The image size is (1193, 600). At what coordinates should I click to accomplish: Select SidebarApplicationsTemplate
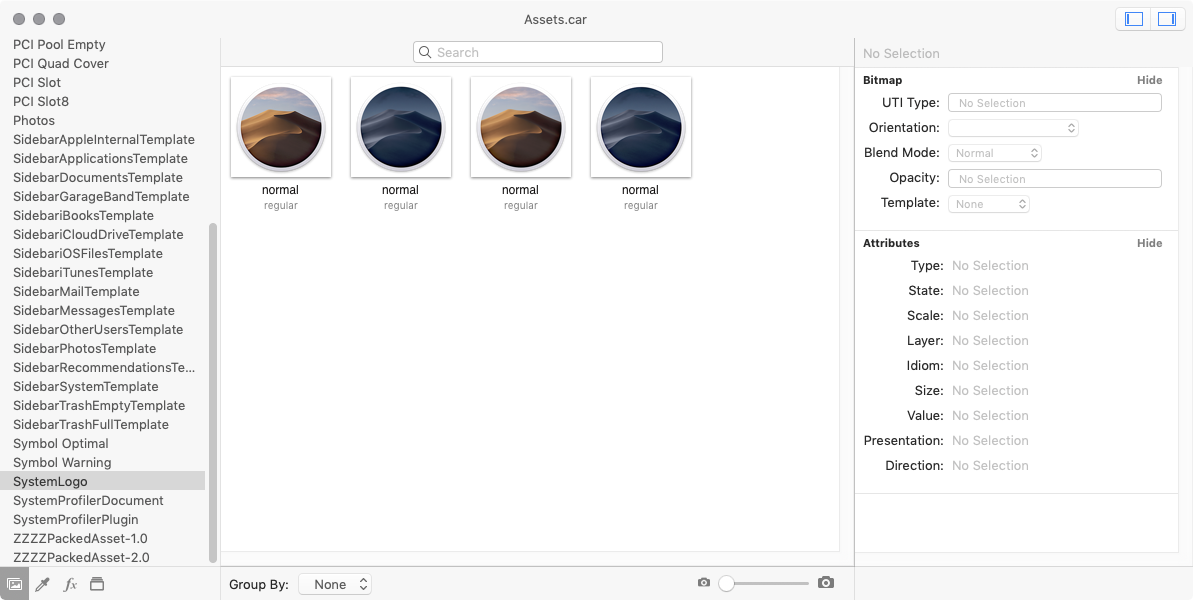100,158
